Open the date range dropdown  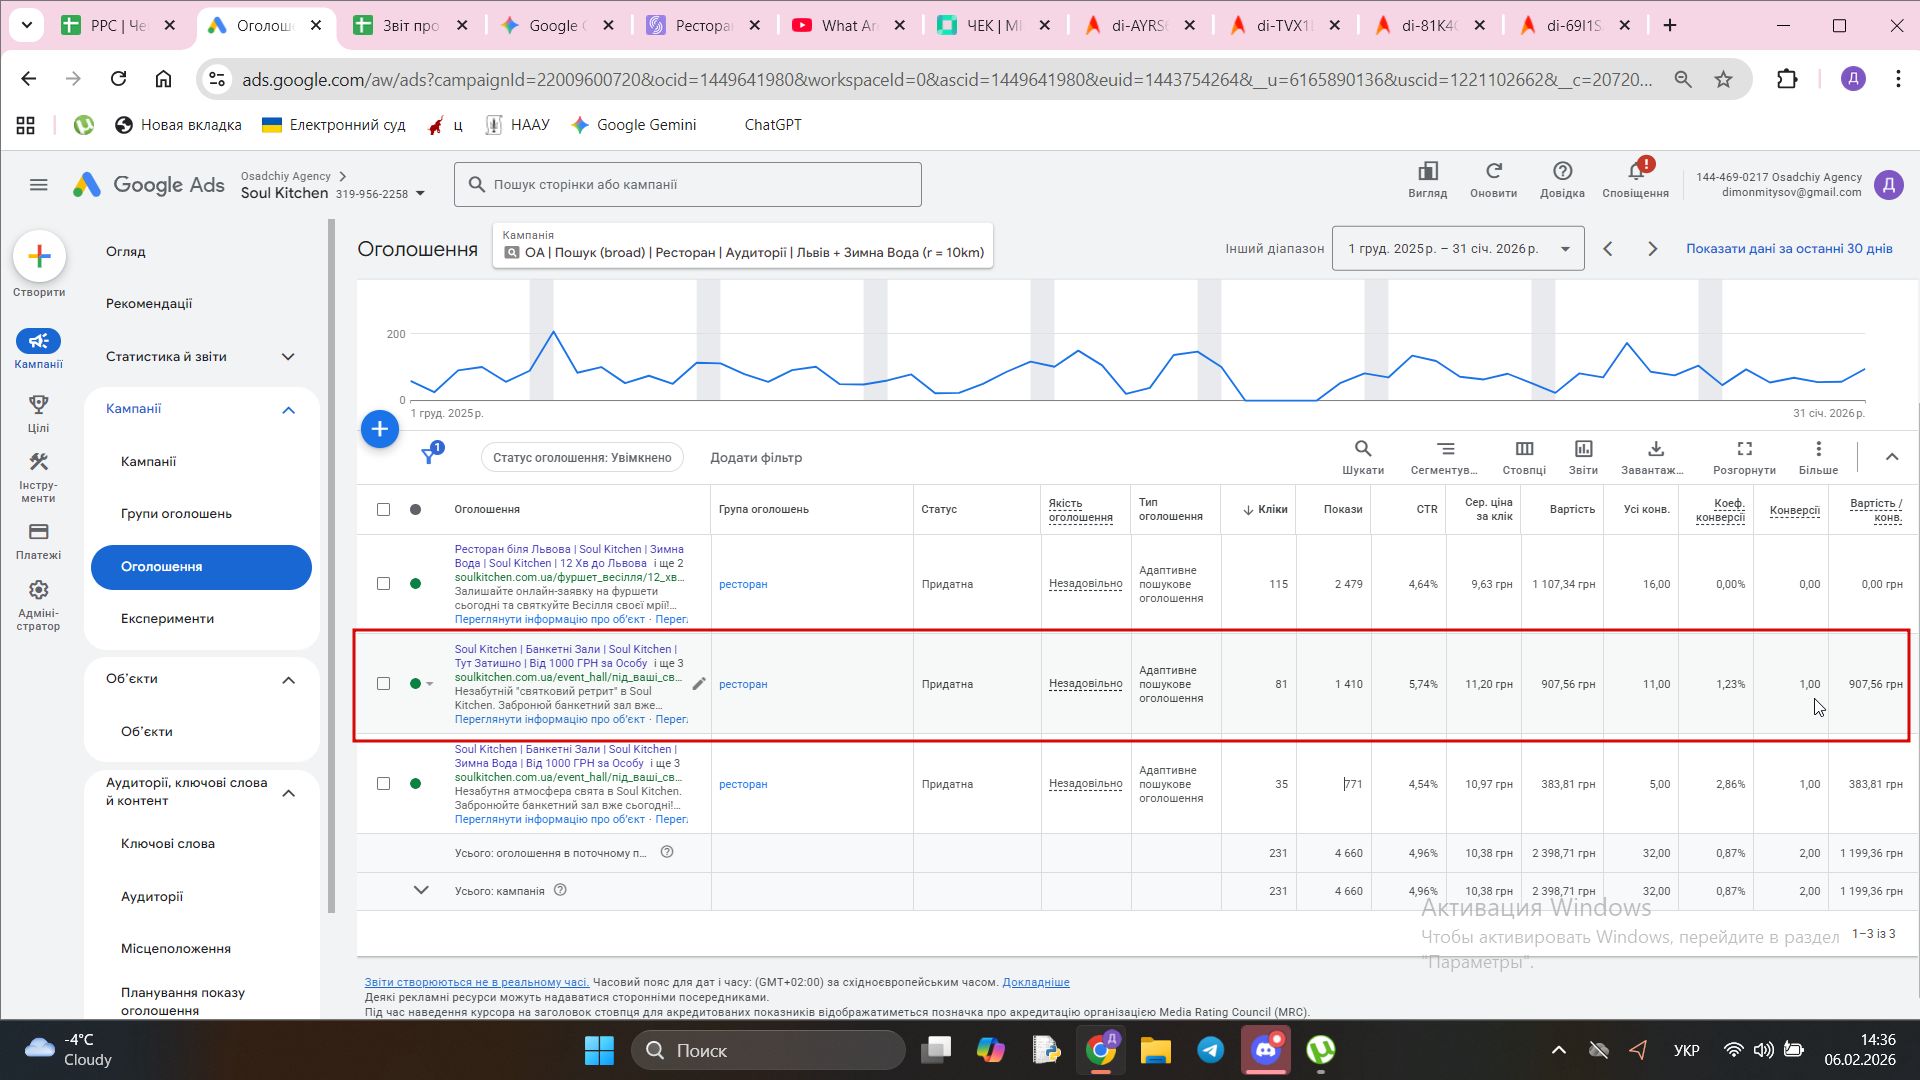coord(1457,249)
